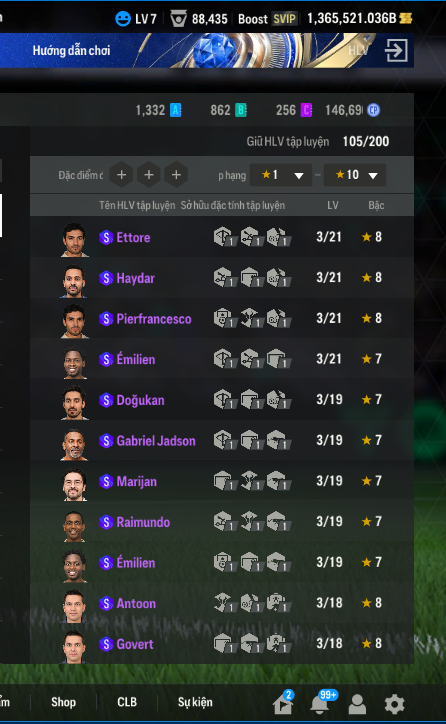Open the settings gear icon
The width and height of the screenshot is (446, 724).
point(394,704)
